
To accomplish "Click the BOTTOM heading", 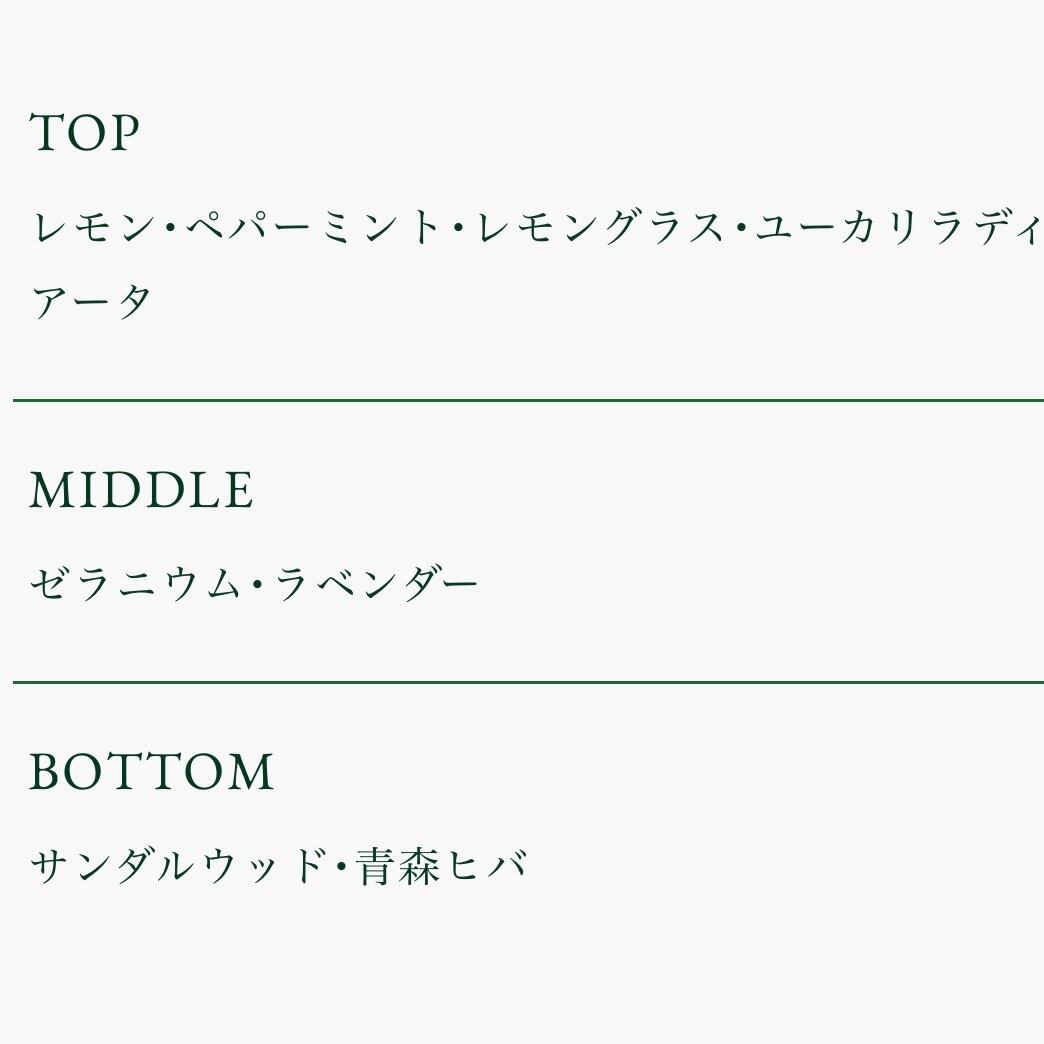I will click(151, 773).
